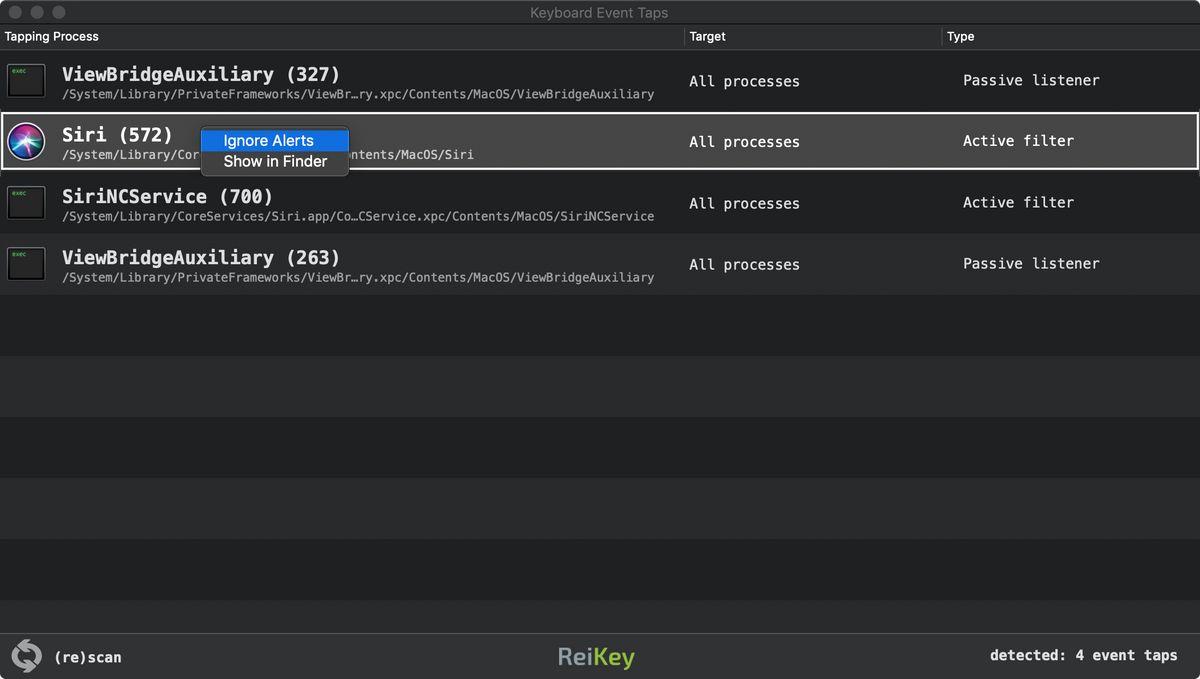Click the rescan circular arrows icon
This screenshot has height=679, width=1200.
(26, 656)
